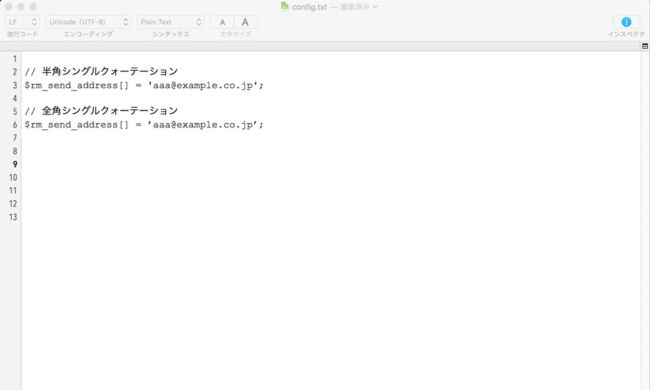The image size is (650, 390).
Task: Open the LF line endings dropdown
Action: 23,22
